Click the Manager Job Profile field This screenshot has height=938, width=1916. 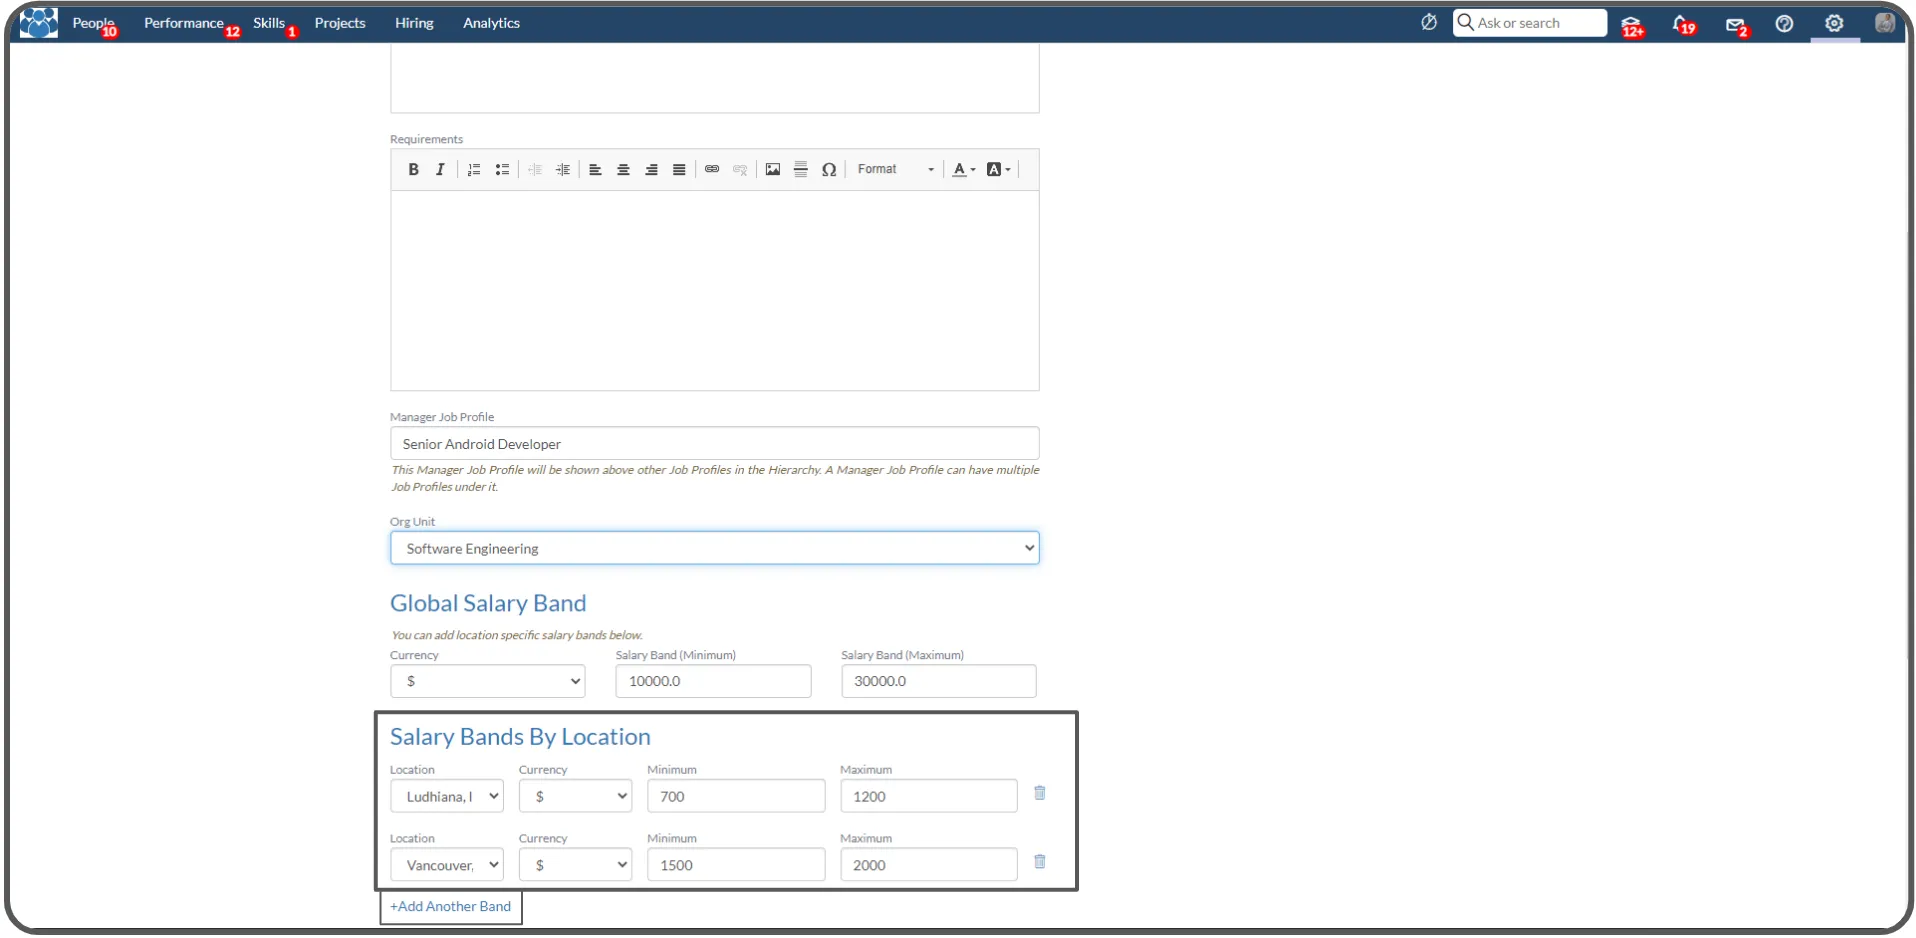[x=714, y=444]
